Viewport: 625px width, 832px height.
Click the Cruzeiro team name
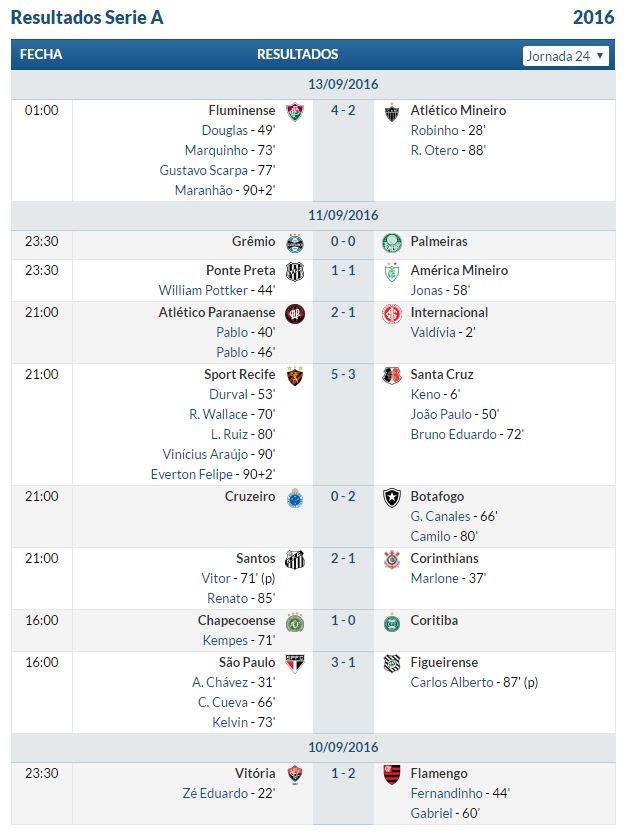(250, 496)
